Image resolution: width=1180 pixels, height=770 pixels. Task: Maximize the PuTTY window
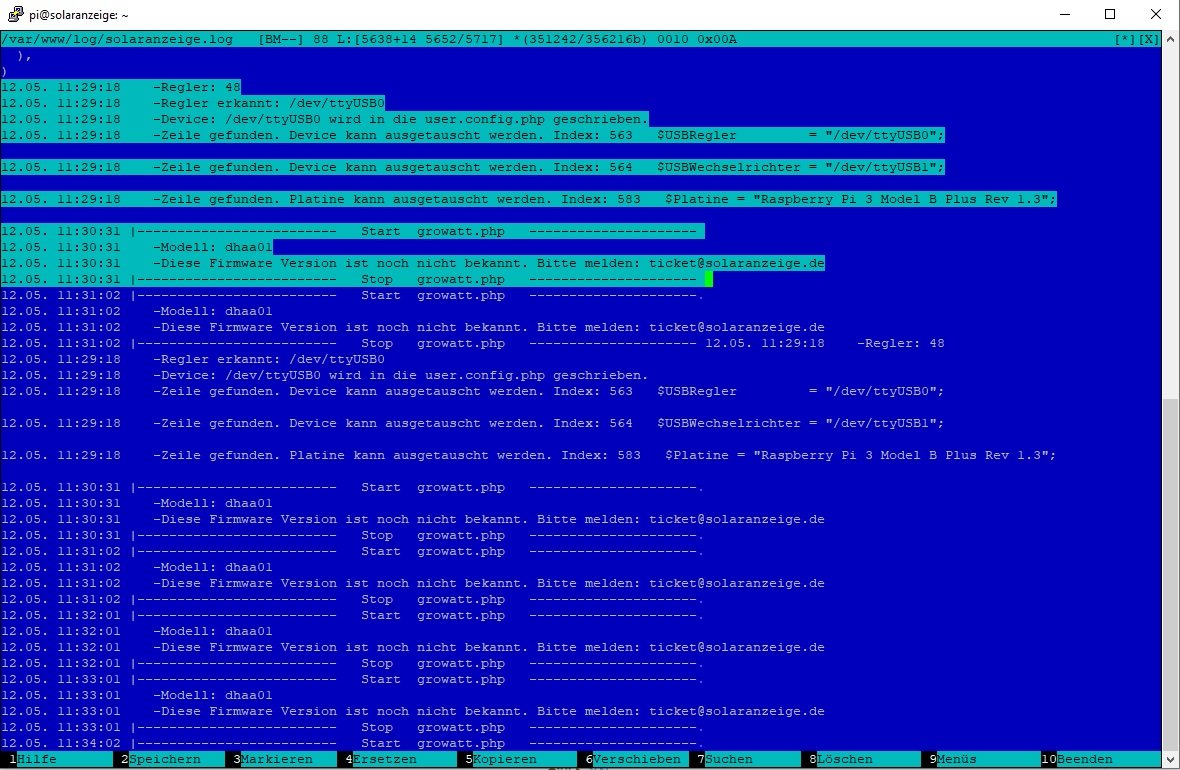pyautogui.click(x=1109, y=14)
